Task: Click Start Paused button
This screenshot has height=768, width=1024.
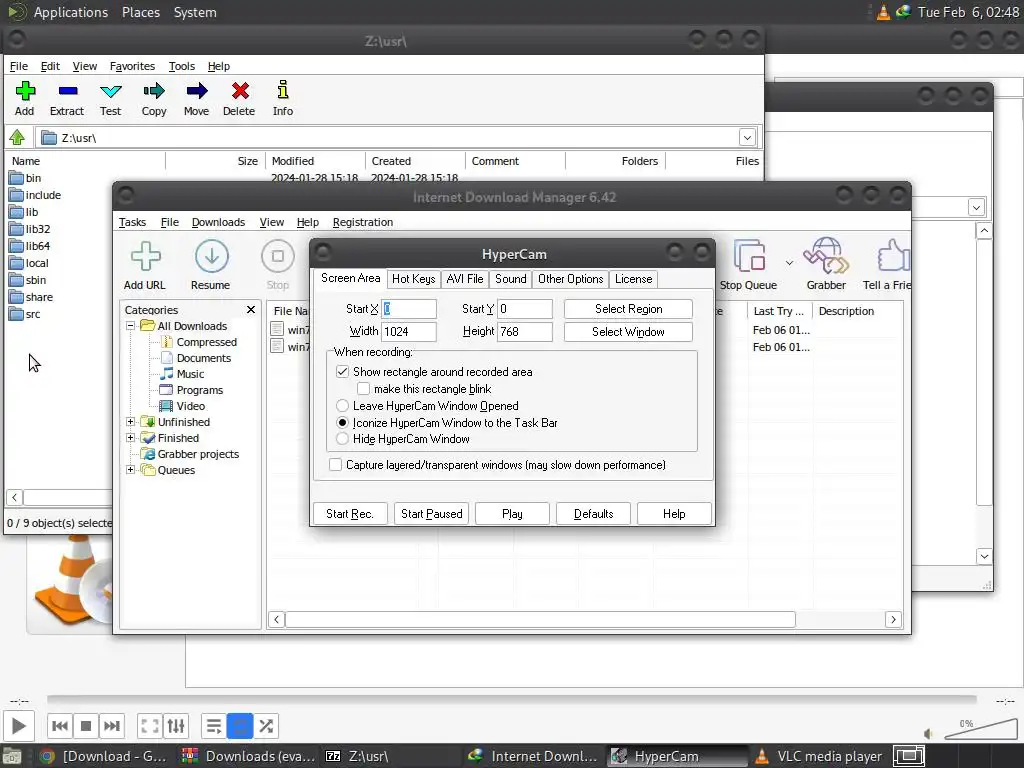Action: pyautogui.click(x=432, y=513)
